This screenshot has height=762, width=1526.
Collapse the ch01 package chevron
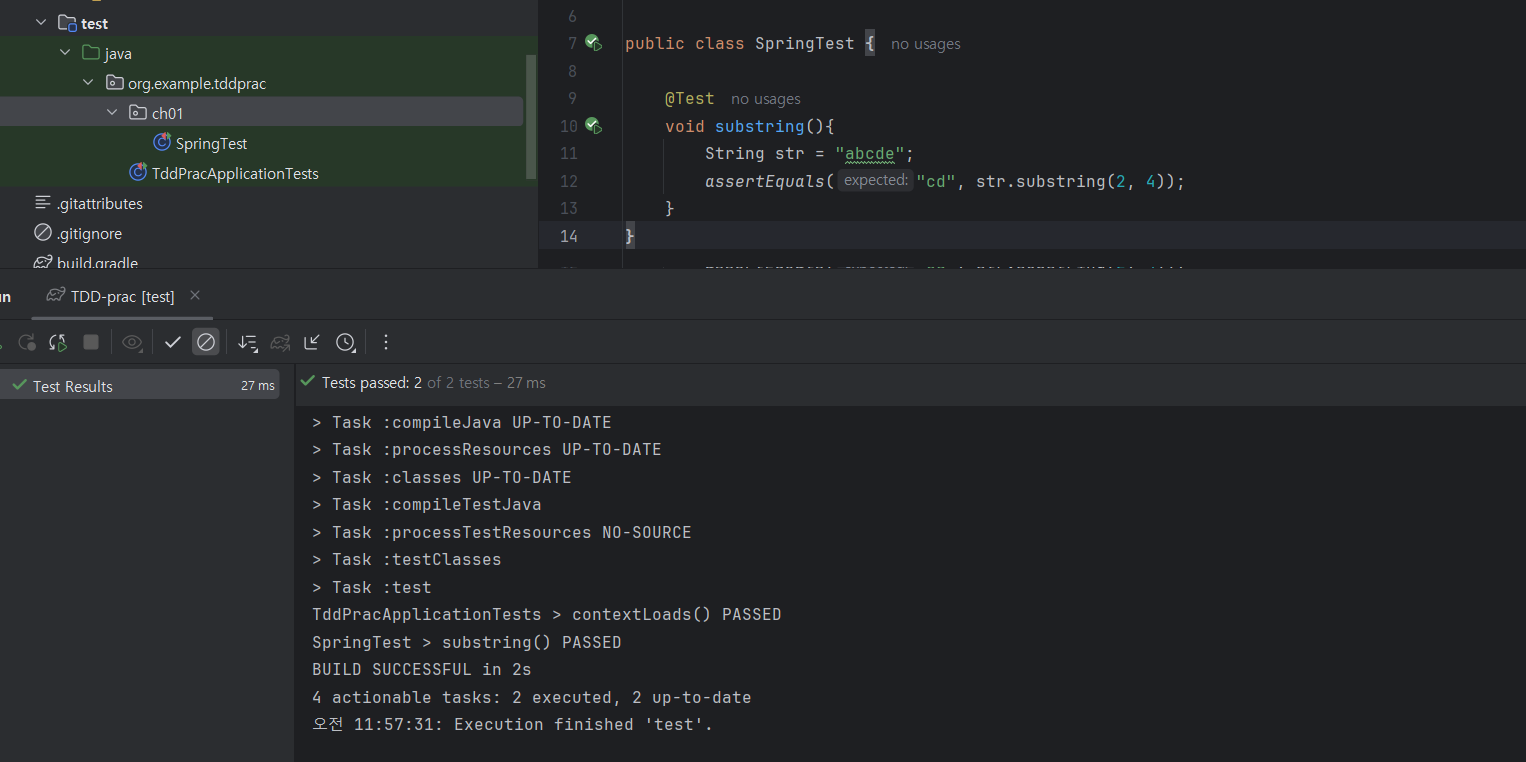click(112, 112)
